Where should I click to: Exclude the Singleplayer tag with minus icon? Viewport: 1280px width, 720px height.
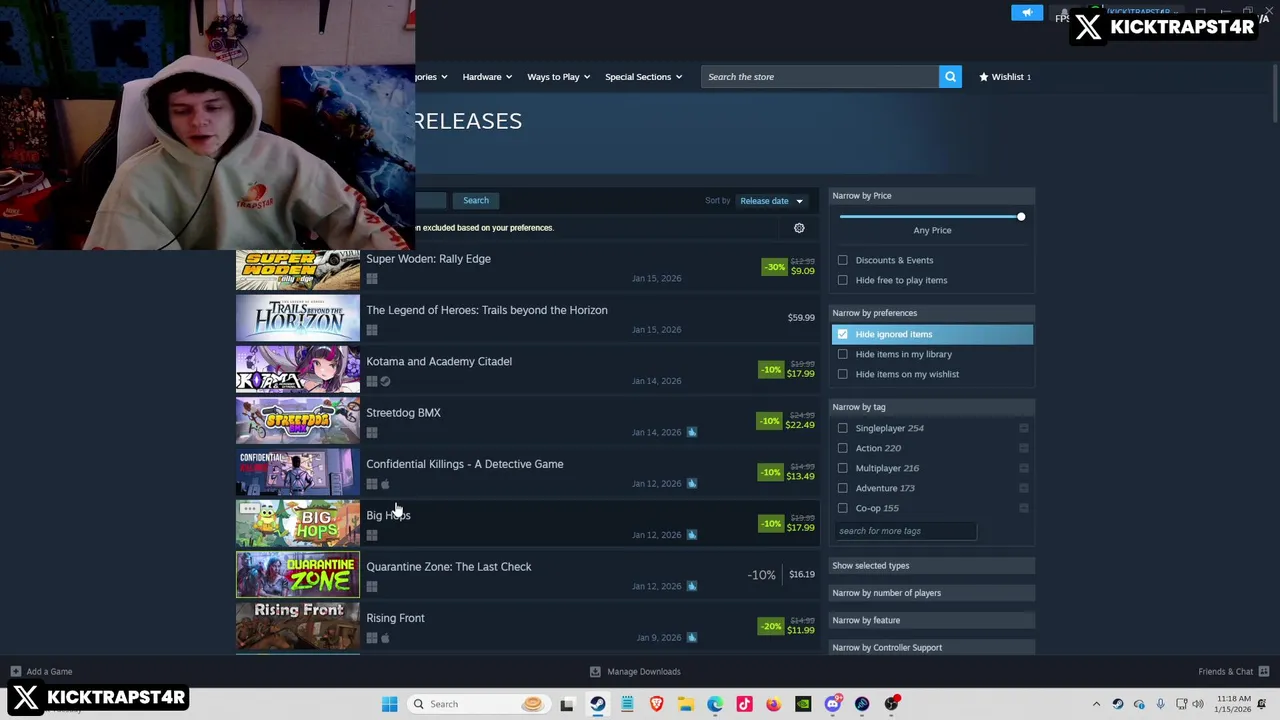click(1024, 428)
